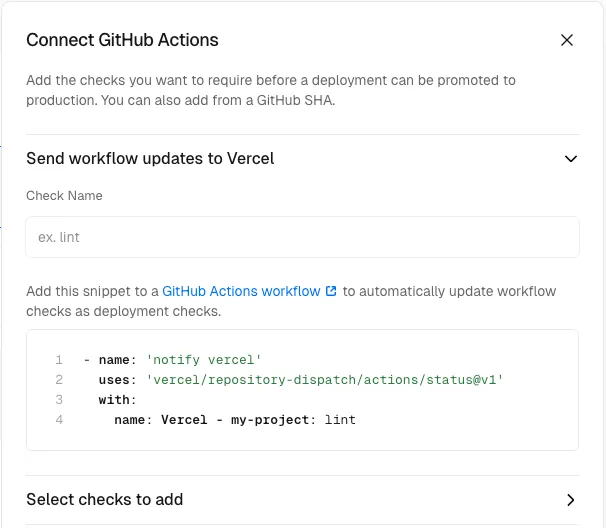Collapse section using the down chevron icon
The height and width of the screenshot is (528, 606).
pos(571,158)
